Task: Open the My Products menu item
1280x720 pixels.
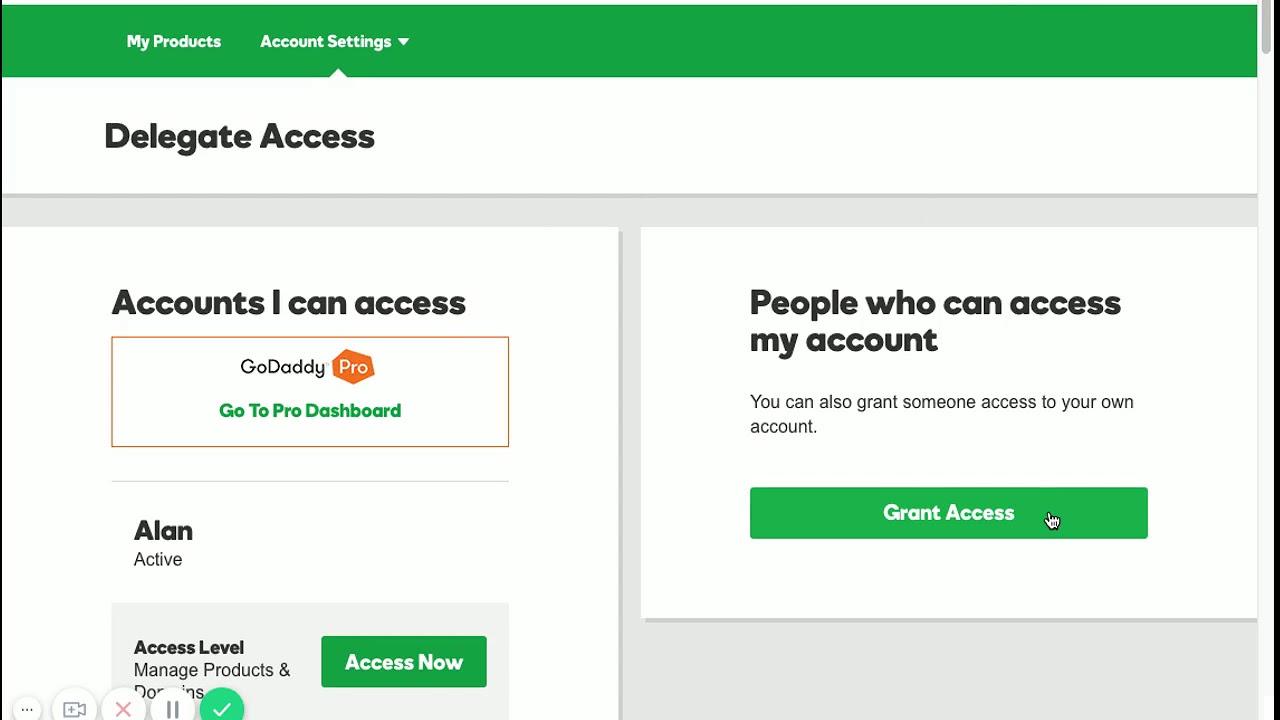Action: tap(173, 42)
